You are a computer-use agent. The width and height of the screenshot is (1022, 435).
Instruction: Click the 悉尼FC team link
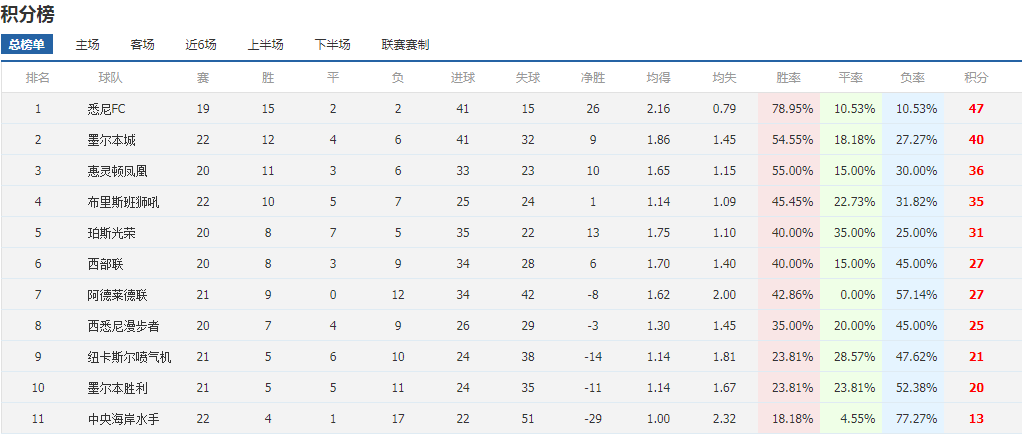pos(107,109)
